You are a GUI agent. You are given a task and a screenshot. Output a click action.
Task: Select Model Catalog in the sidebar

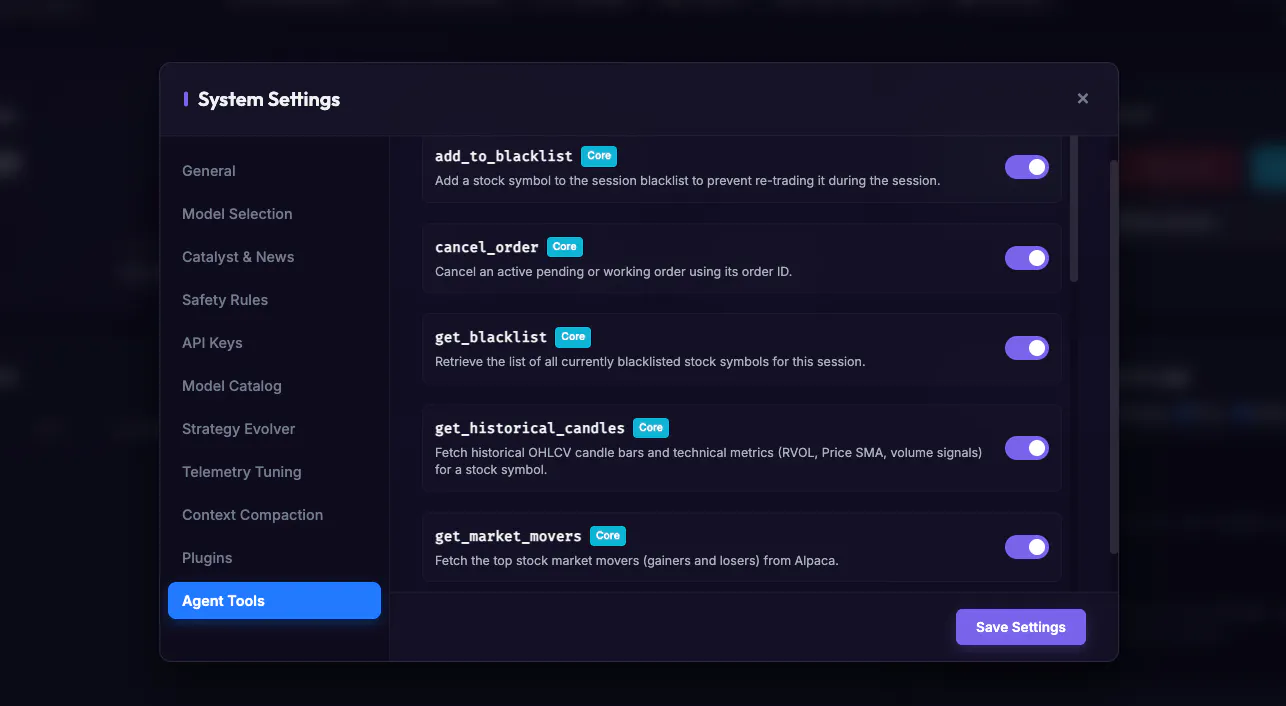tap(274, 386)
